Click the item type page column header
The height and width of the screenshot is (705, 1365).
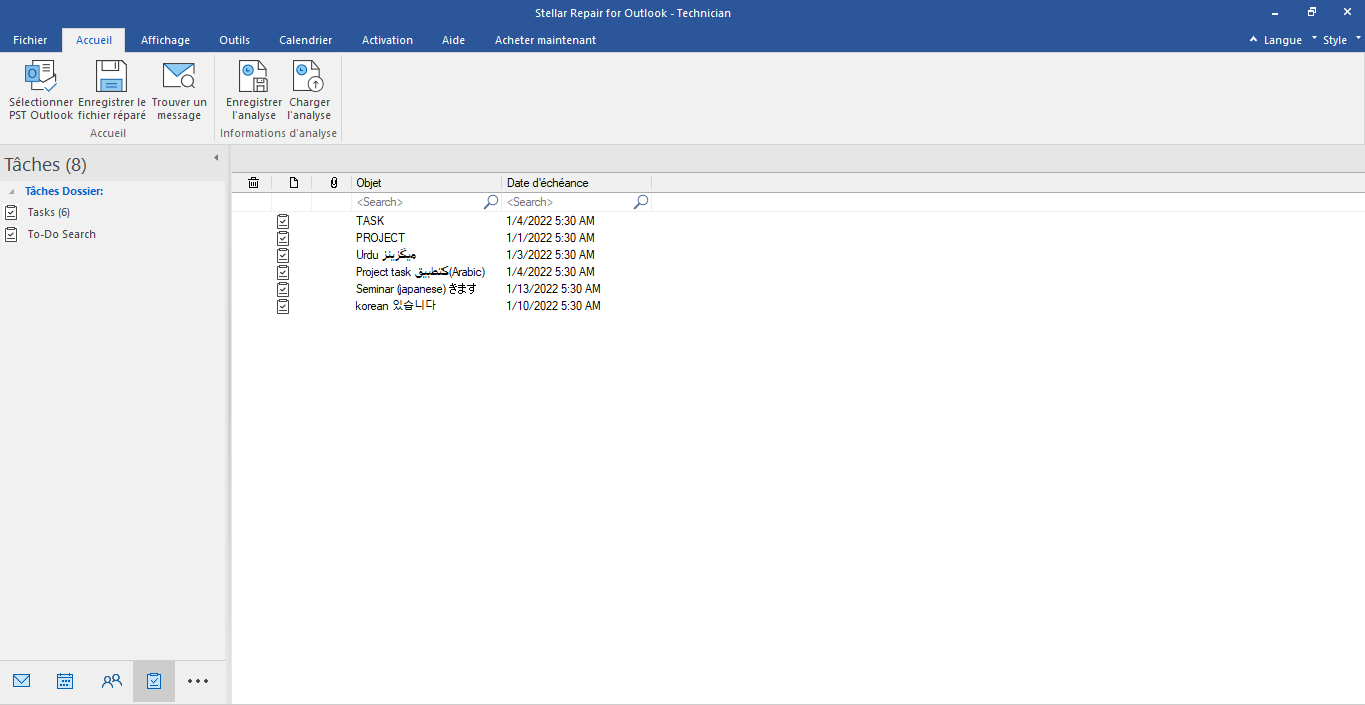293,183
